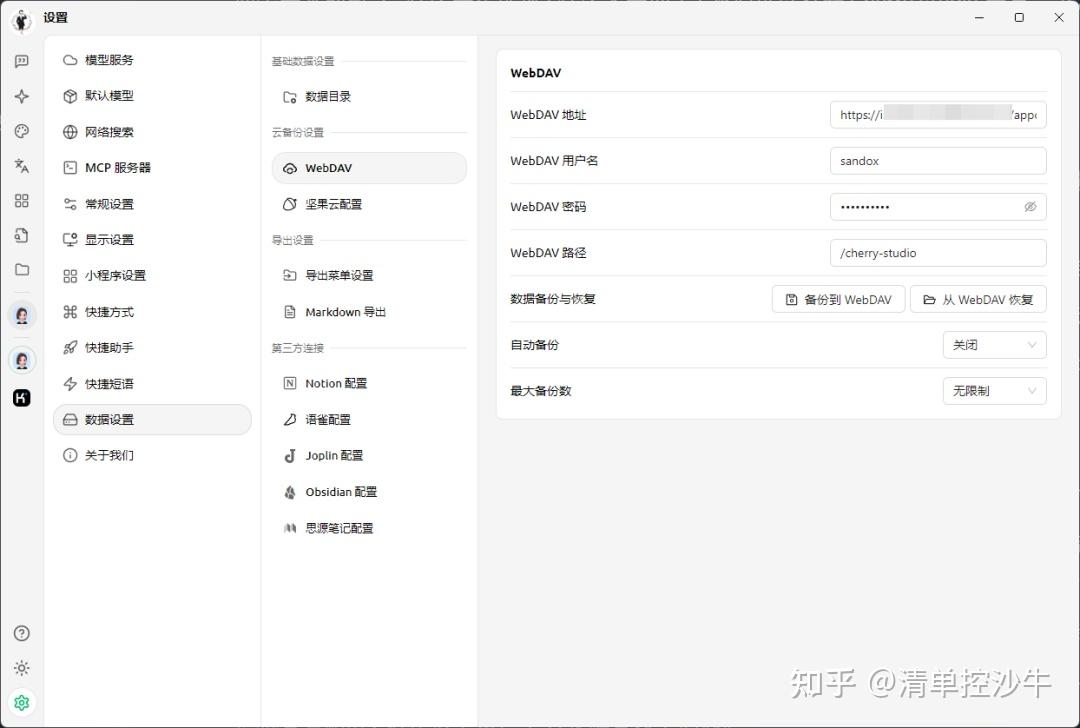
Task: Open WebDAV cloud backup item
Action: tap(369, 168)
